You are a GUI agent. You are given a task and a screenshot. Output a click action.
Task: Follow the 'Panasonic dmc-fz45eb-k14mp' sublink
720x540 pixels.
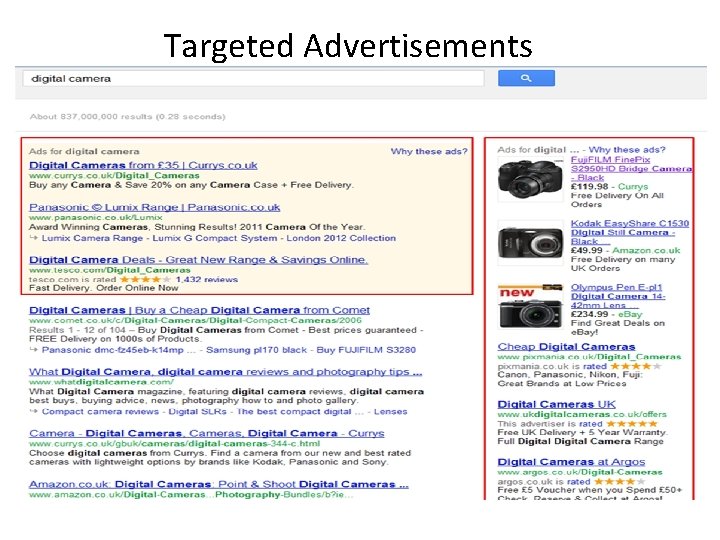click(x=112, y=350)
